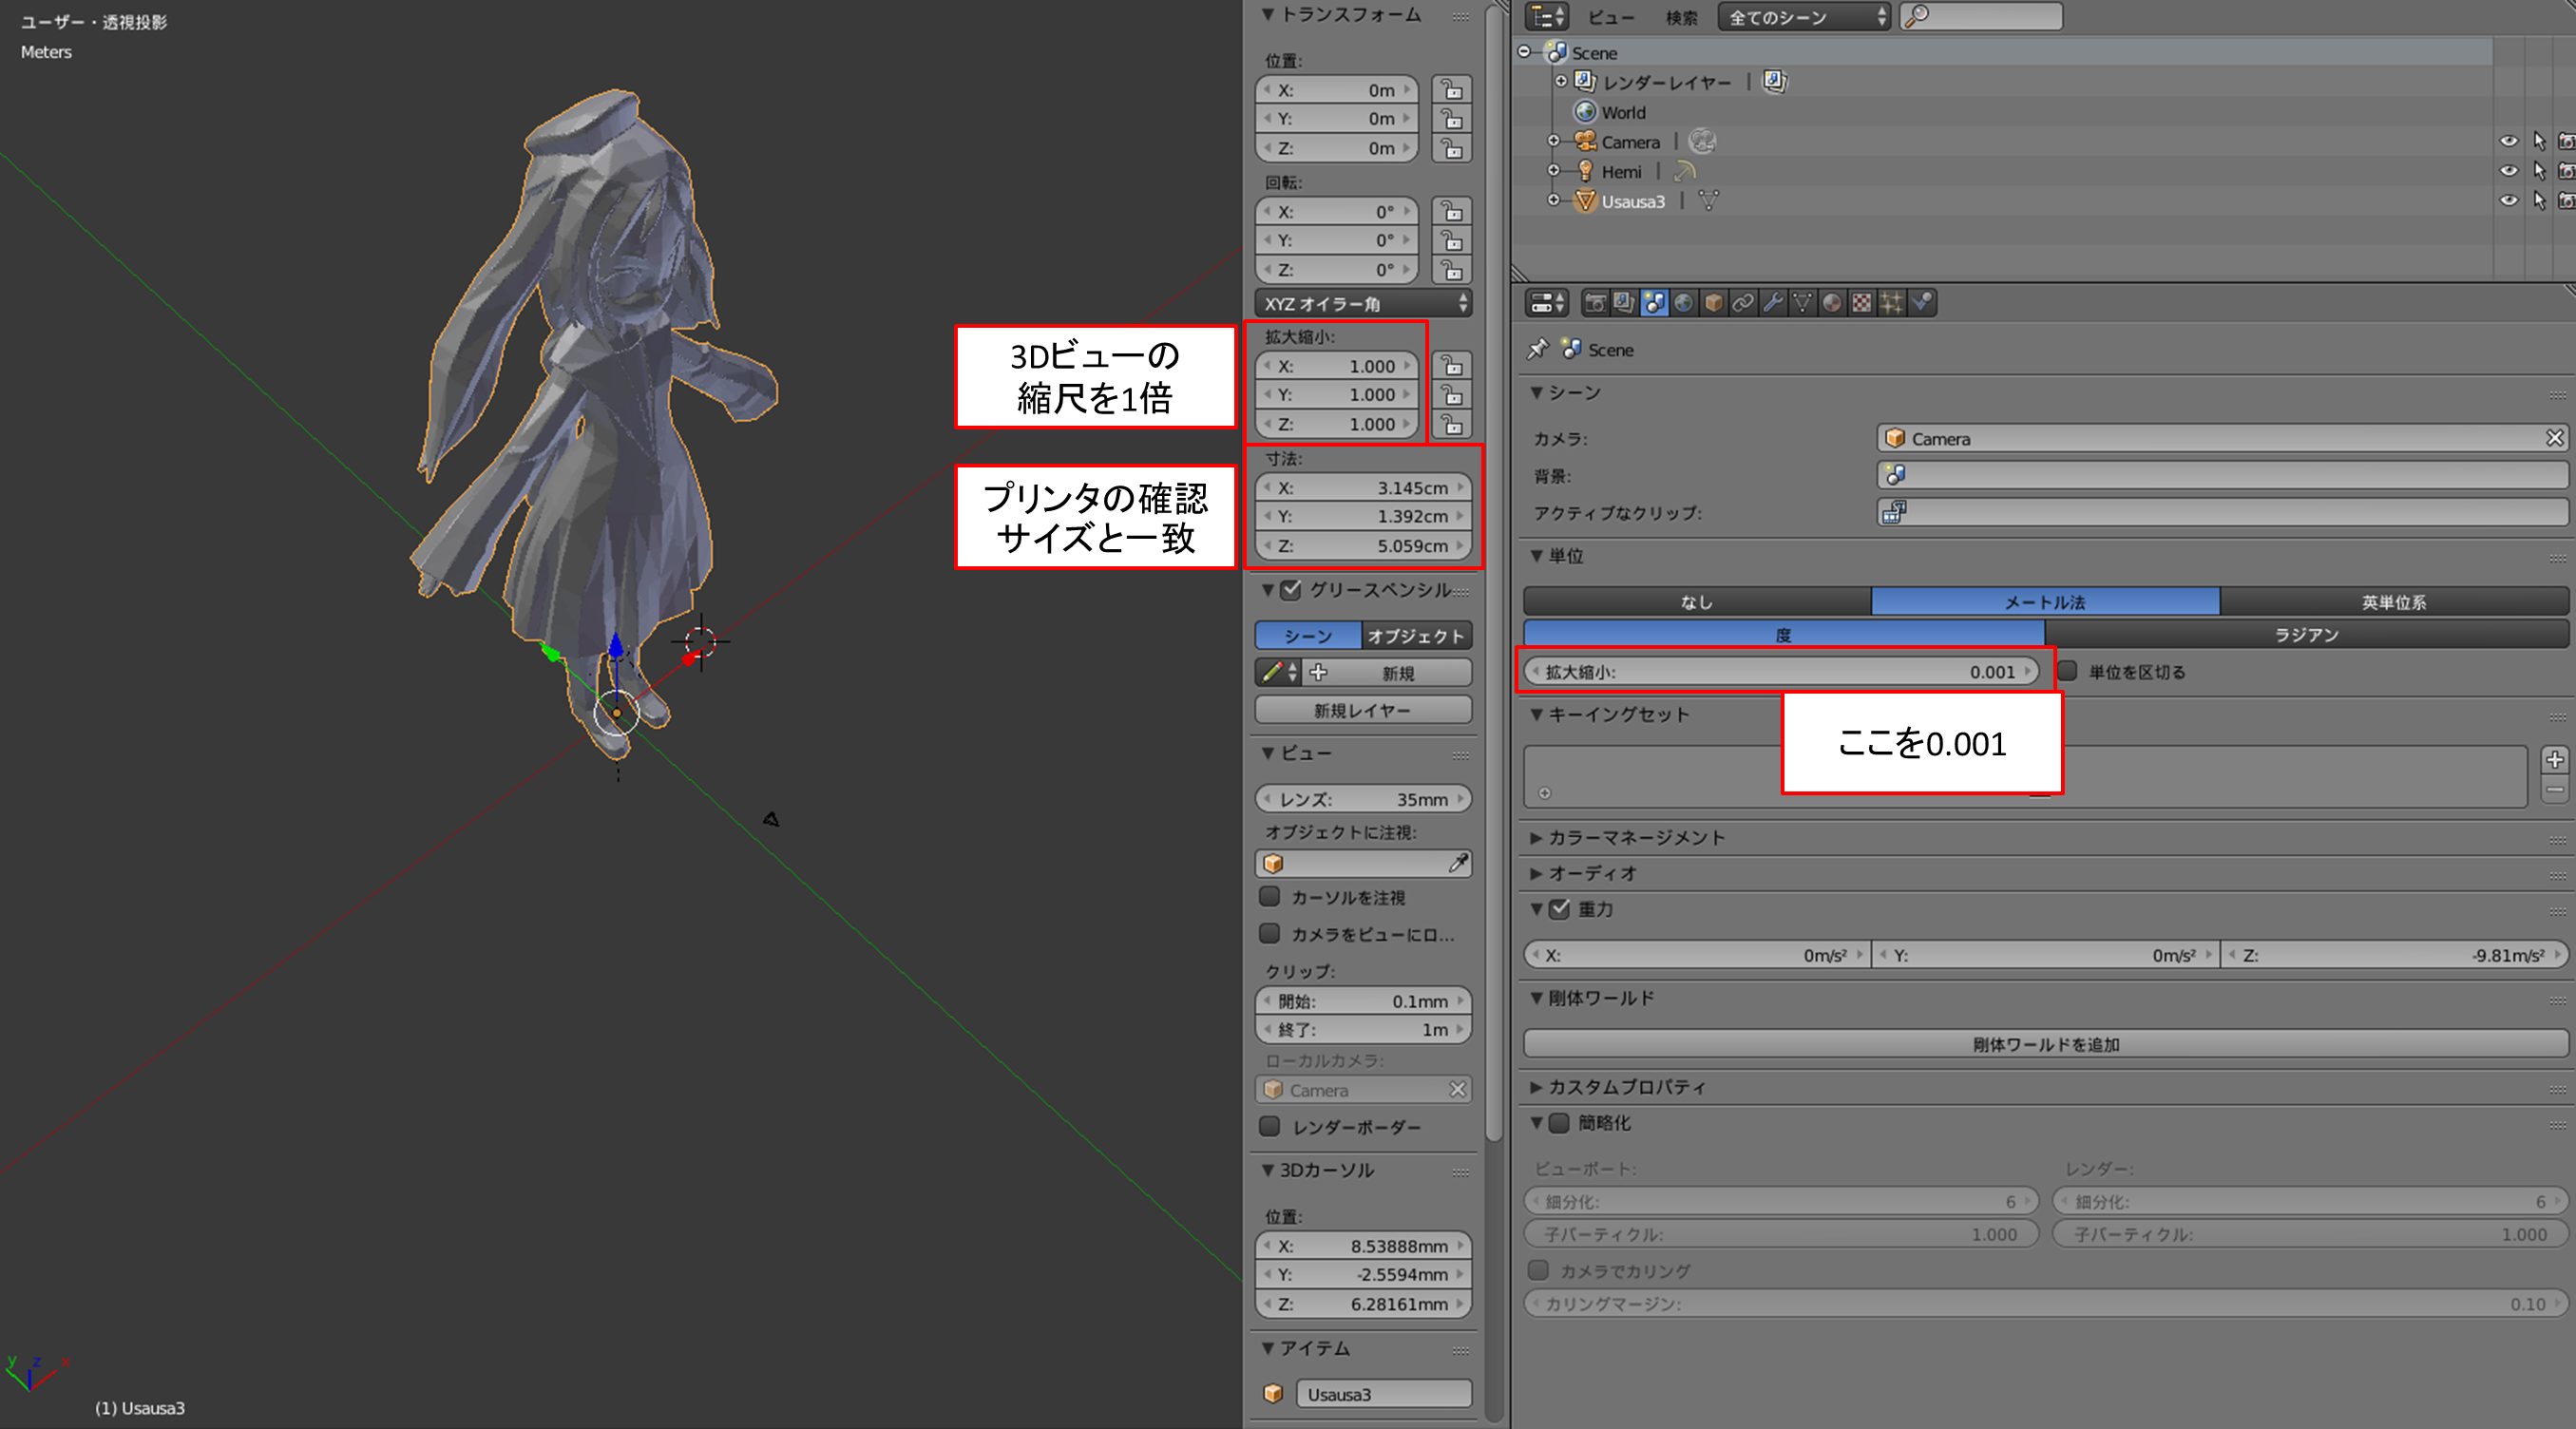Click the 剛体ワールドを追加 button
This screenshot has width=2576, height=1429.
[x=2045, y=1044]
